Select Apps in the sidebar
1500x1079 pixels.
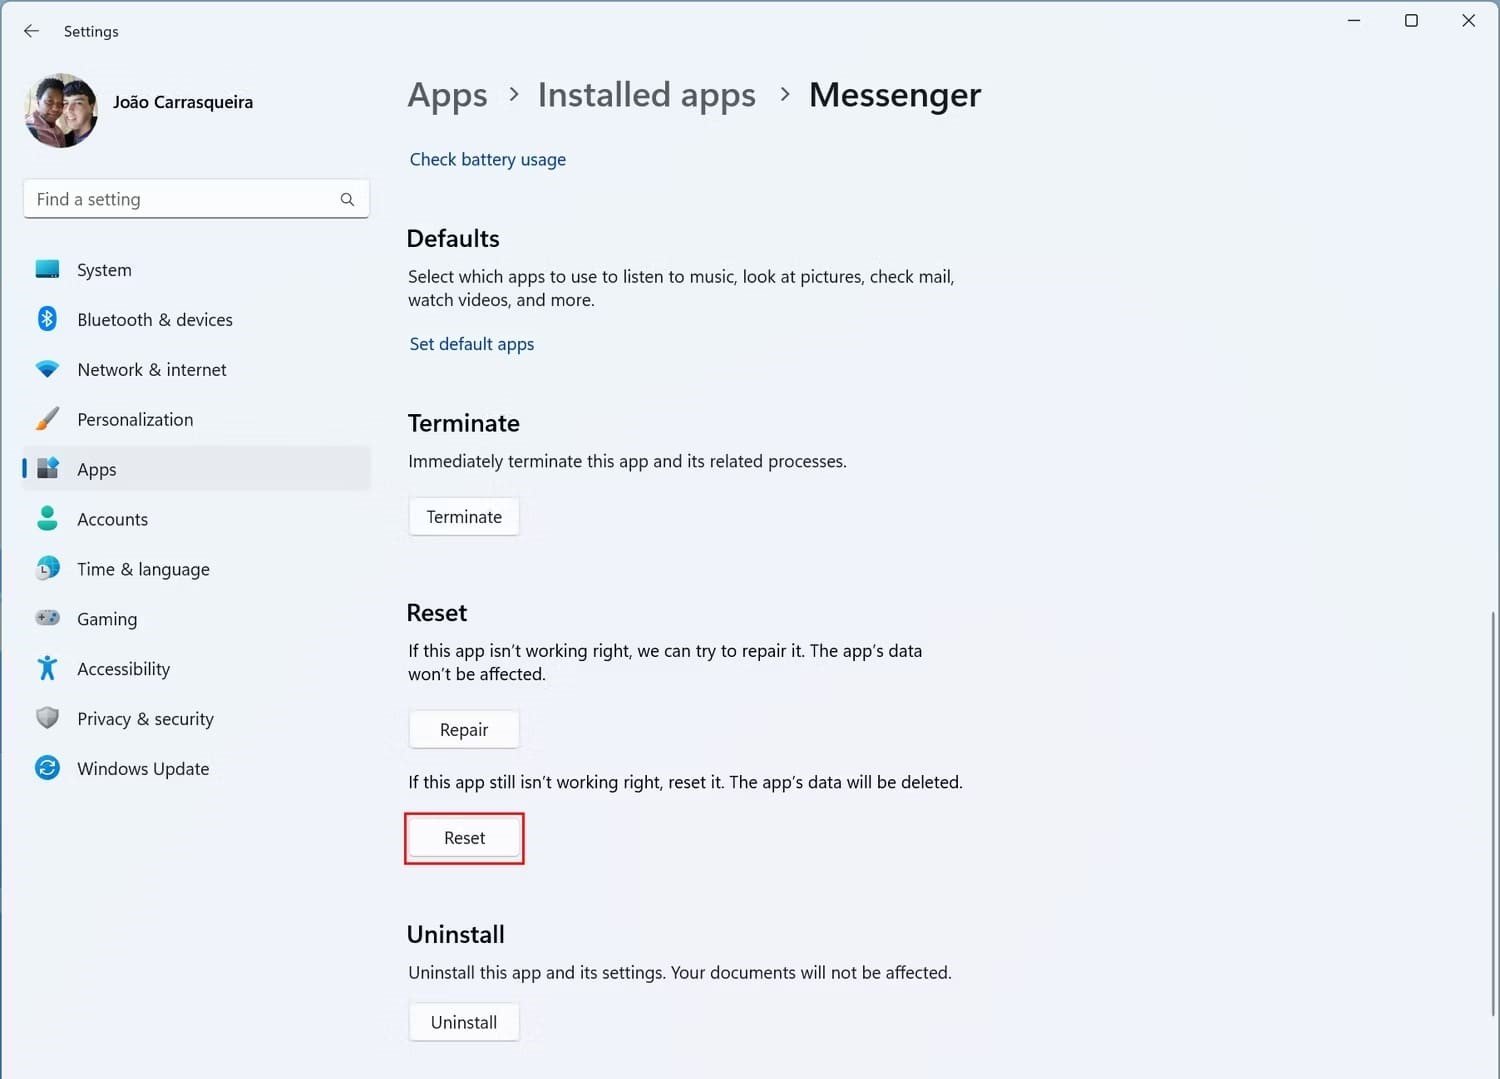point(196,469)
